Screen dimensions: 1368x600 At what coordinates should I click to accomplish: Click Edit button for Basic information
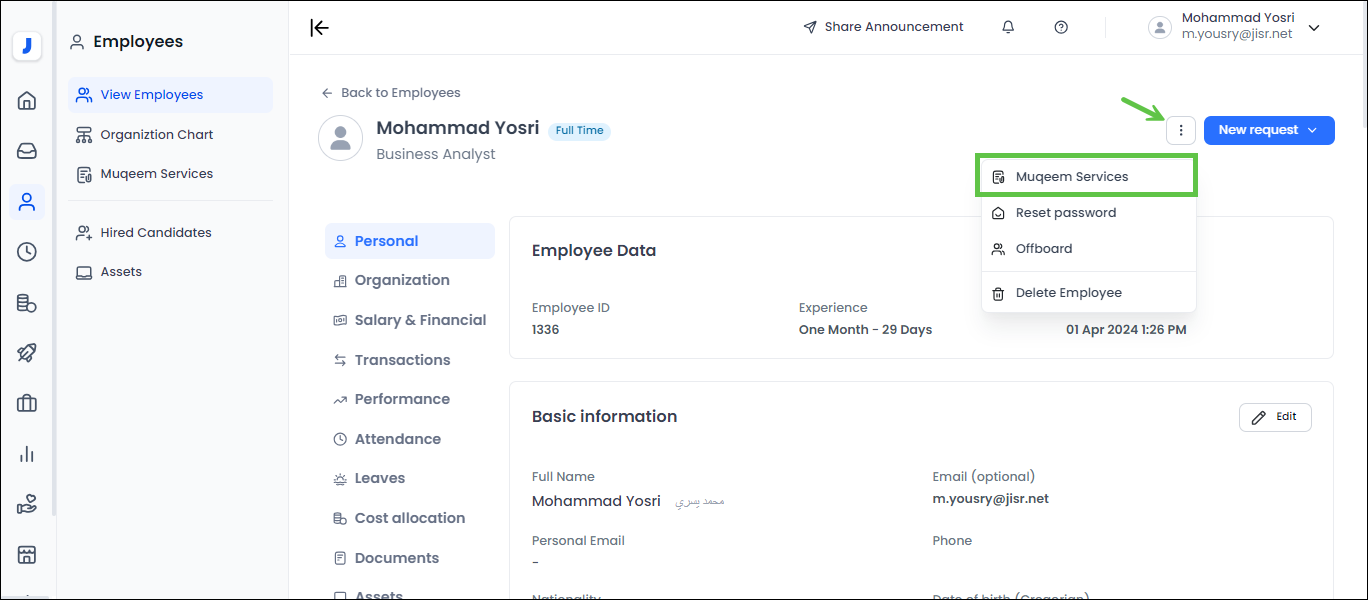point(1275,417)
